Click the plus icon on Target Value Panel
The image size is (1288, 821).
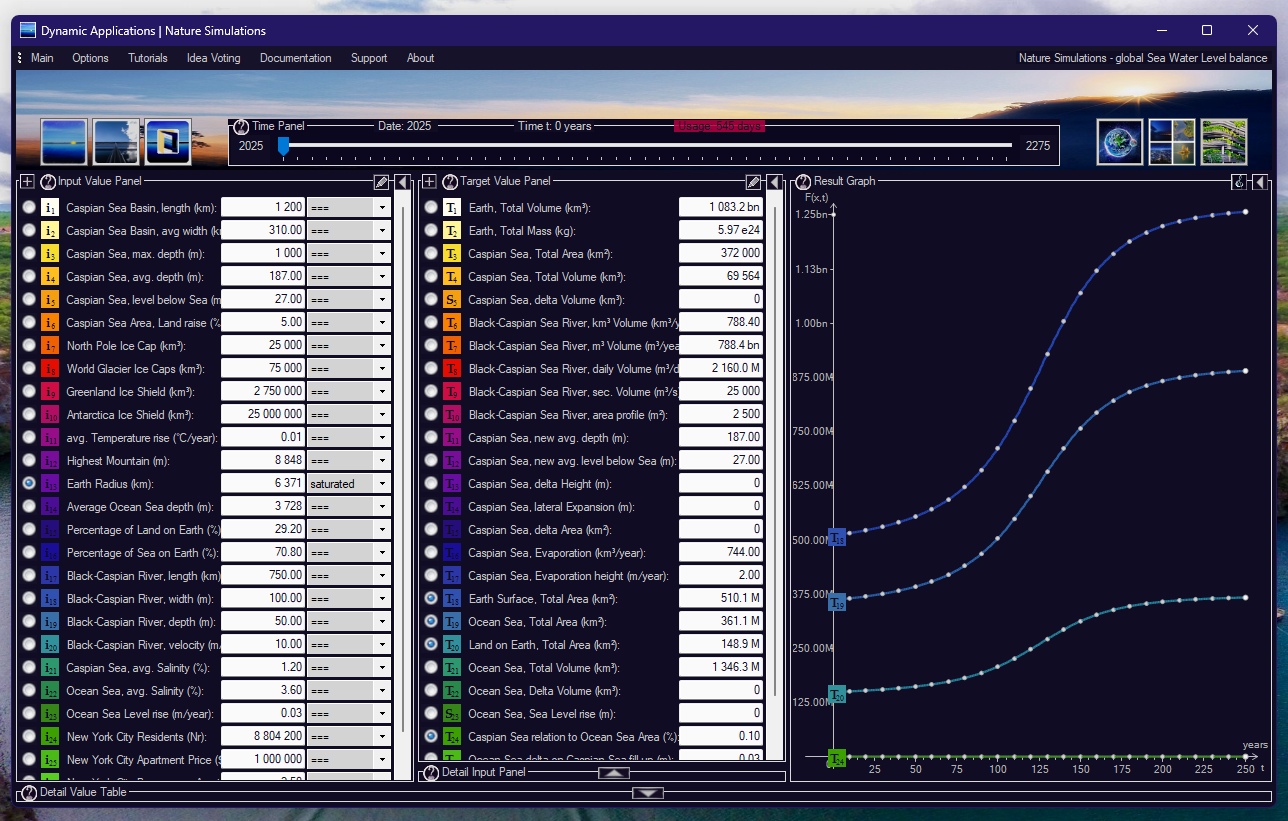[429, 182]
